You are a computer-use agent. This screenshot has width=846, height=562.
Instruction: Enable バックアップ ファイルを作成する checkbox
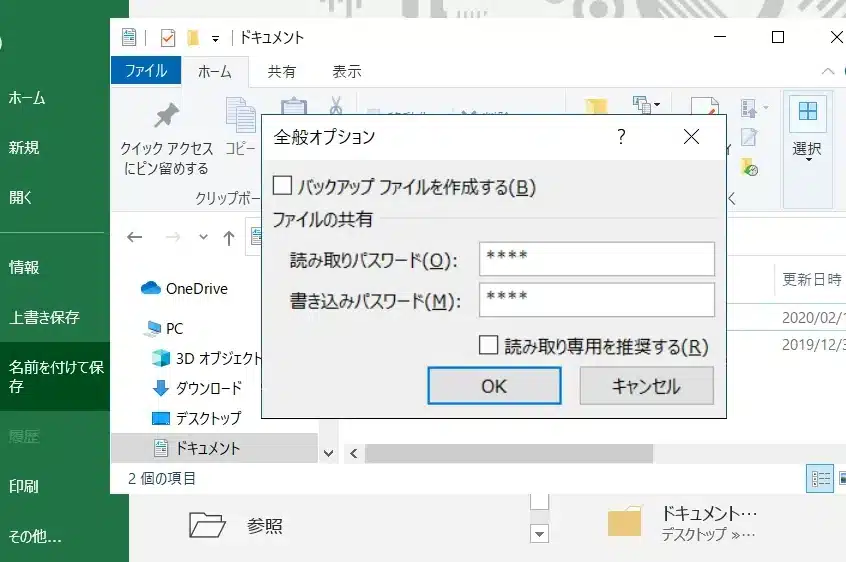tap(282, 185)
